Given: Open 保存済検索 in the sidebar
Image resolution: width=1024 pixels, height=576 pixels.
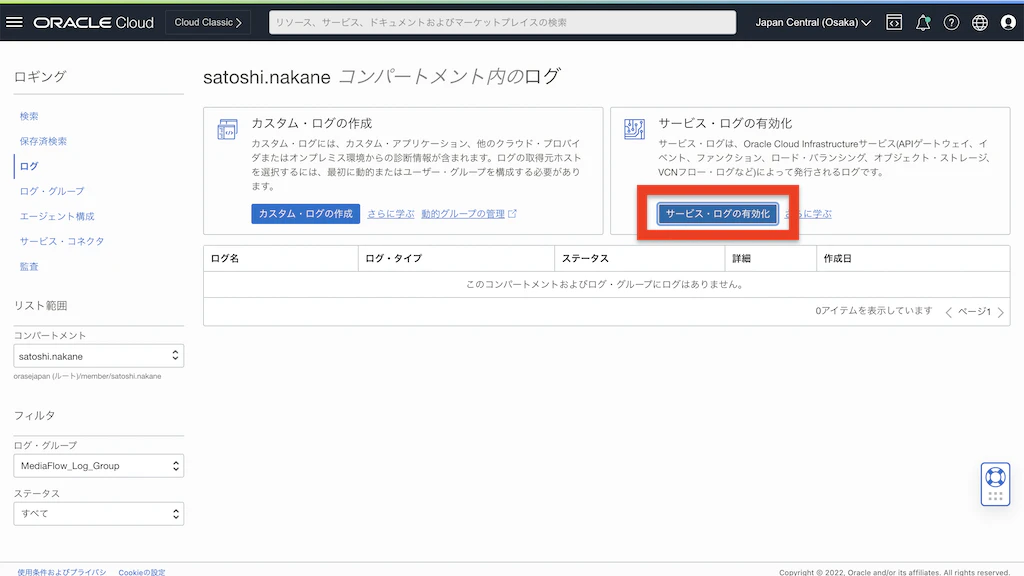Looking at the screenshot, I should (x=43, y=141).
